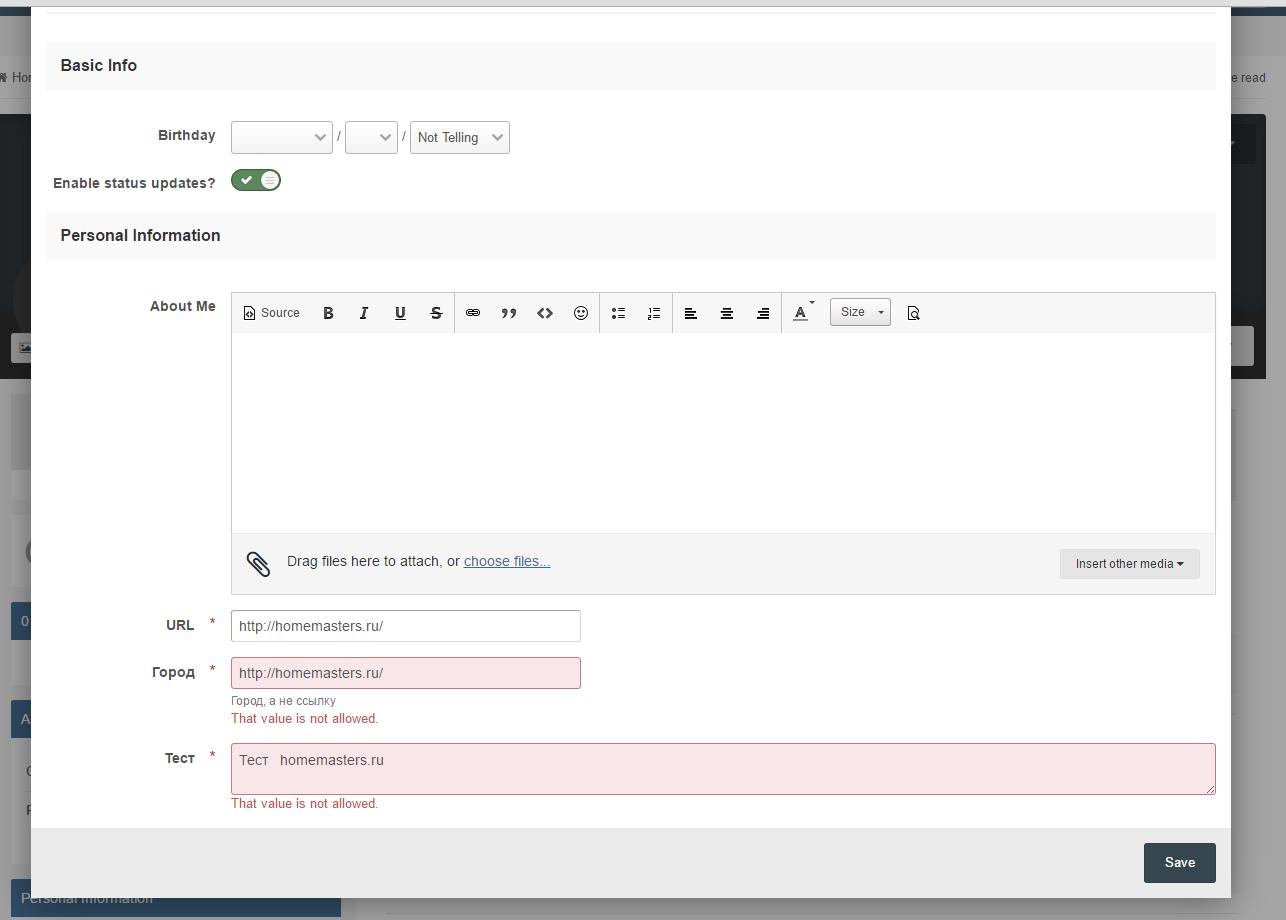The height and width of the screenshot is (920, 1286).
Task: Insert code snippet using code icon
Action: click(545, 313)
